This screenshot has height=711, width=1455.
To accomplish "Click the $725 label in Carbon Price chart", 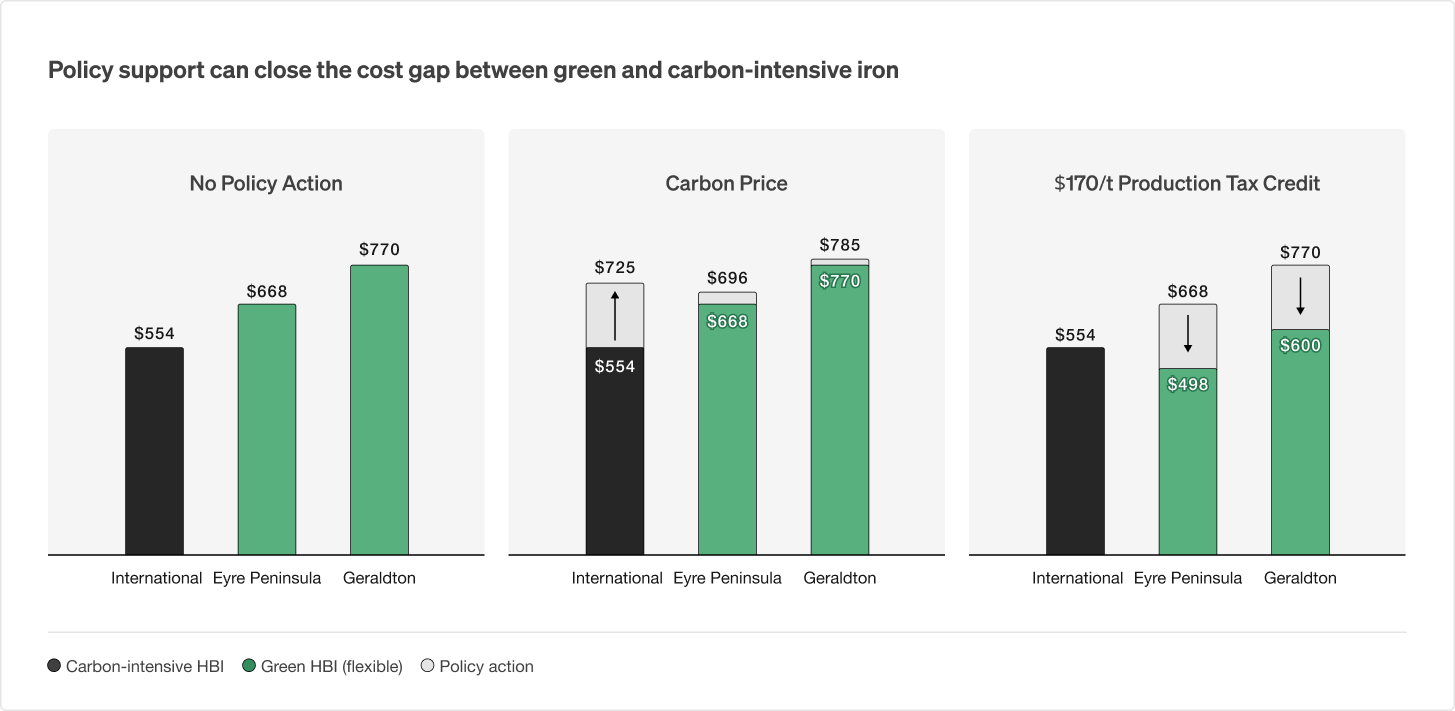I will (x=615, y=268).
